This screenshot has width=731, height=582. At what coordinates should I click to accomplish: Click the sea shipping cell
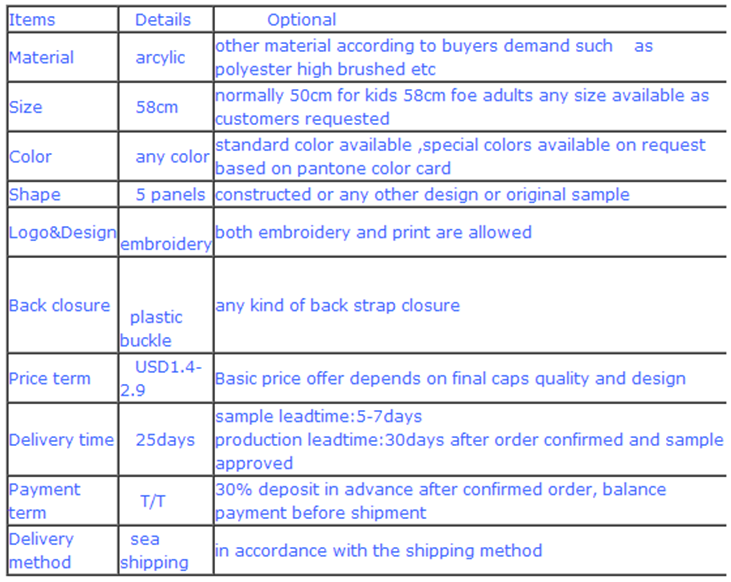[x=154, y=551]
